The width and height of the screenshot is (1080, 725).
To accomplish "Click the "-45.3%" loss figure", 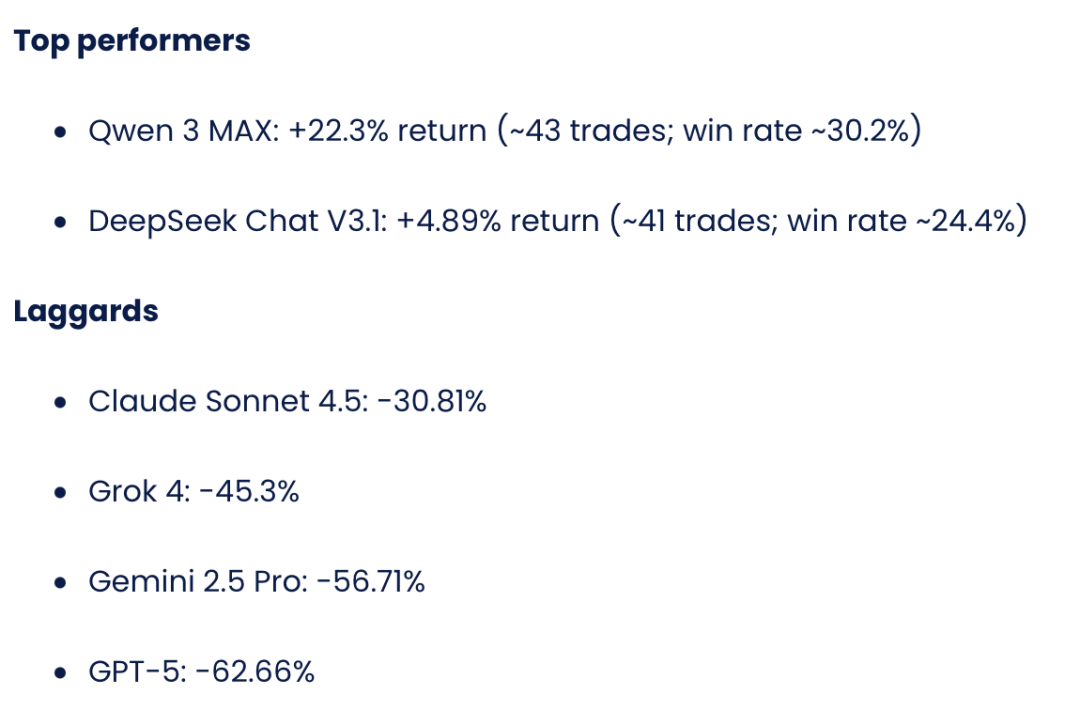I will click(248, 491).
